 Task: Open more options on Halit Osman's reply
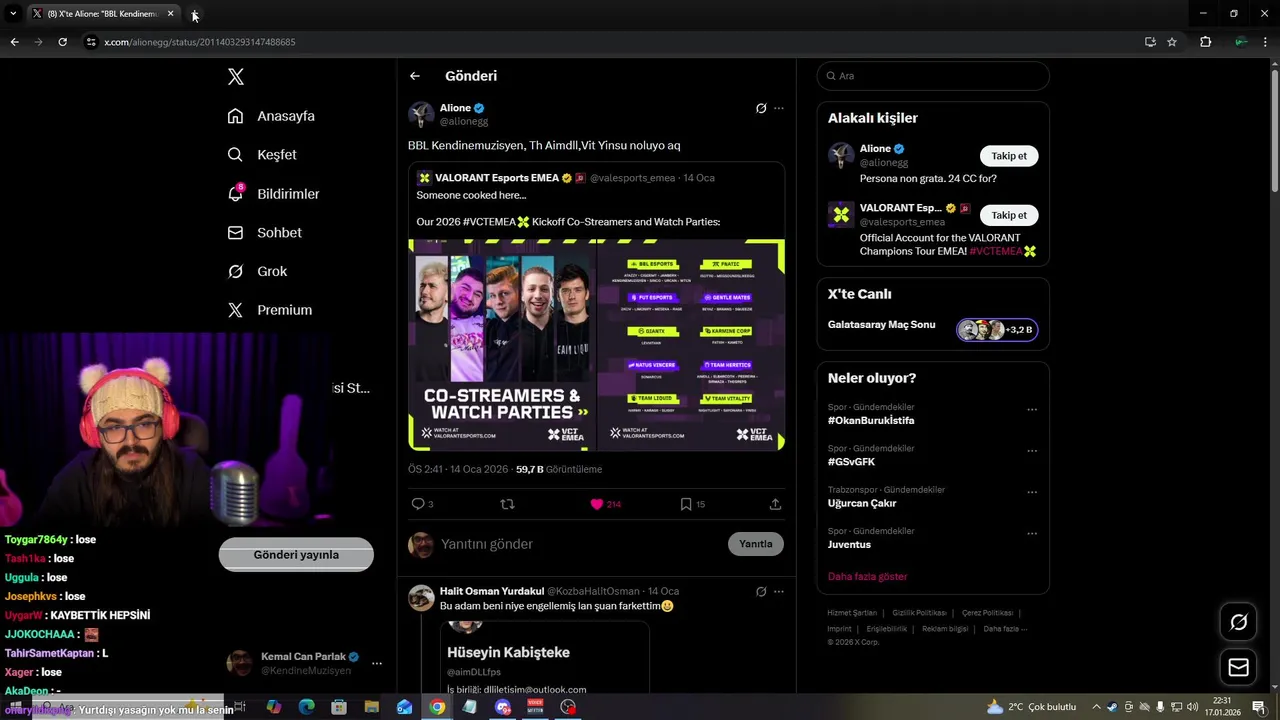tap(779, 591)
